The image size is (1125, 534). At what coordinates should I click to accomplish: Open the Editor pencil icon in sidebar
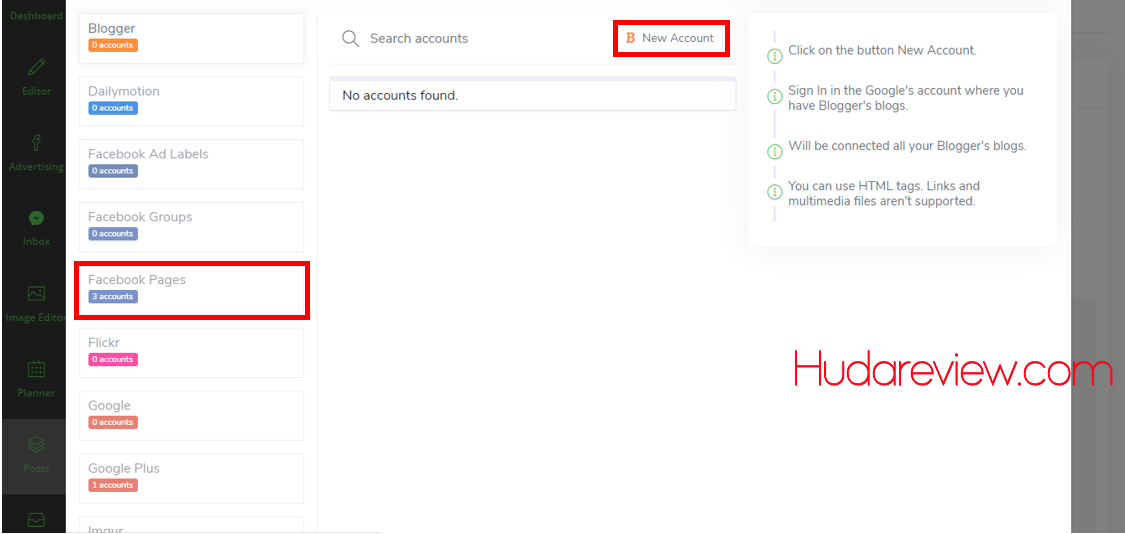tap(36, 68)
